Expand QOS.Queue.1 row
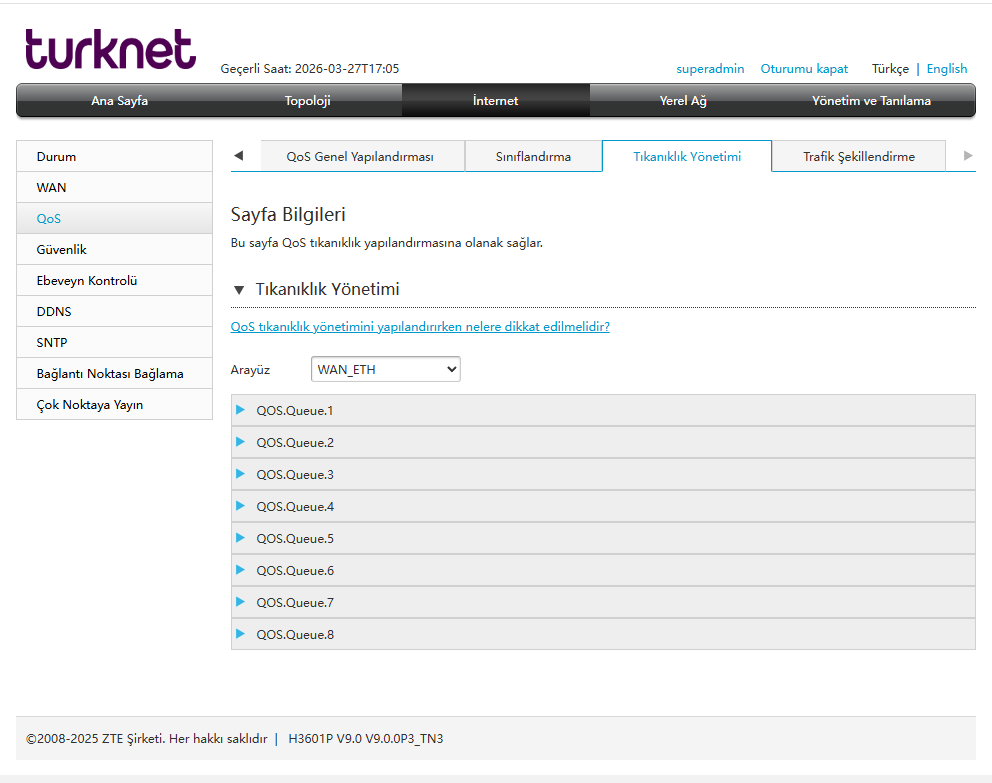 point(603,410)
